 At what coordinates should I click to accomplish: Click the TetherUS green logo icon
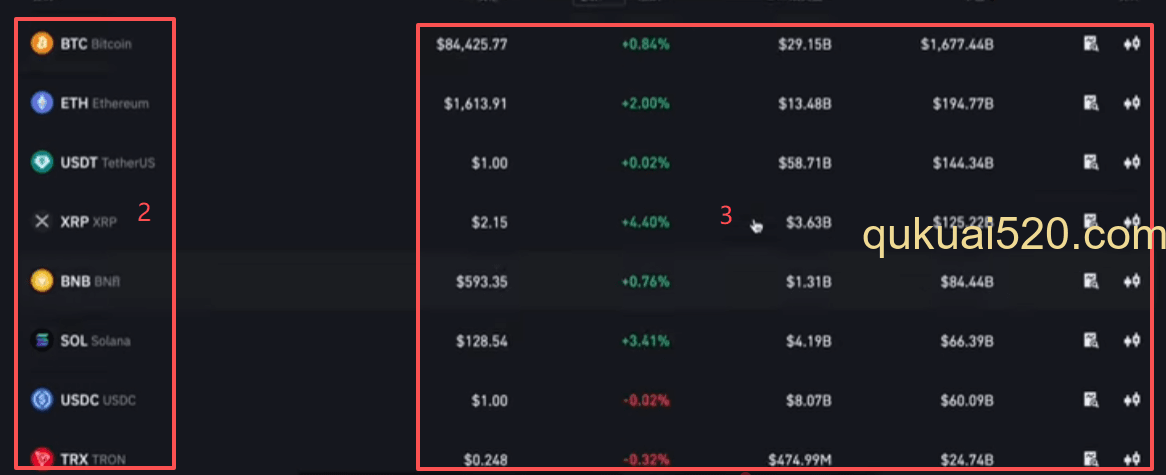click(x=42, y=162)
